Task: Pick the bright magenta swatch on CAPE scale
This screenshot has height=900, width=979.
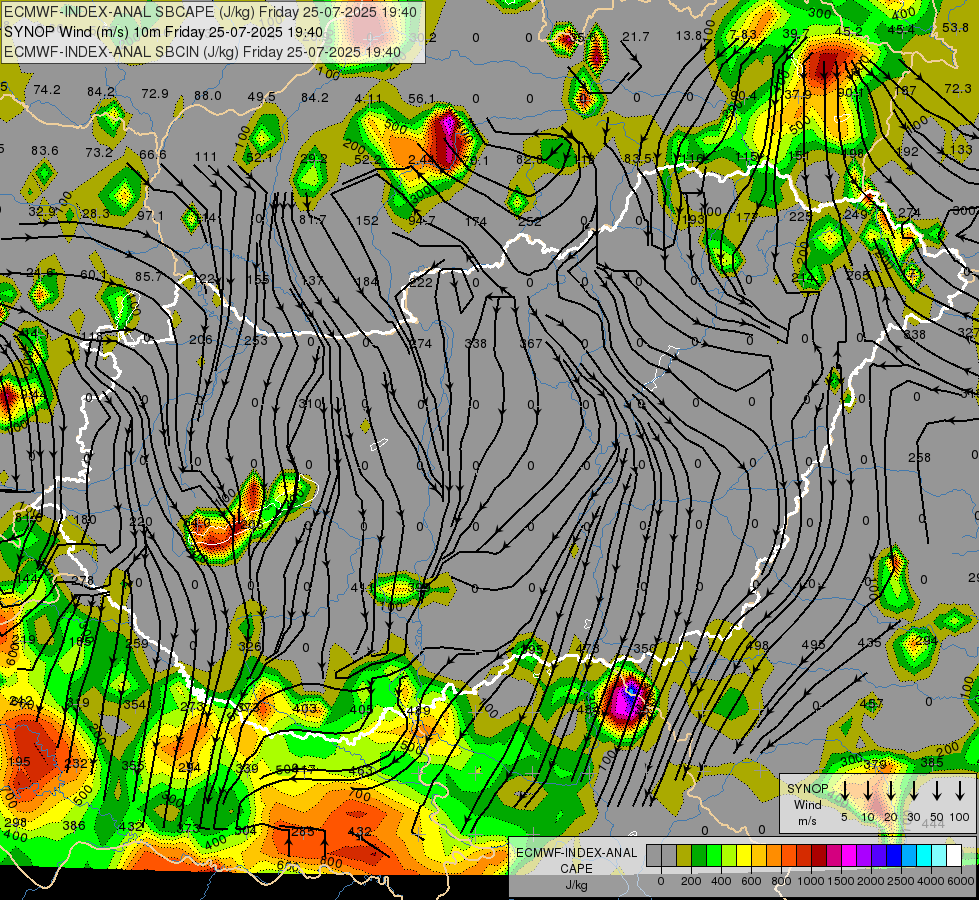Action: click(x=849, y=856)
